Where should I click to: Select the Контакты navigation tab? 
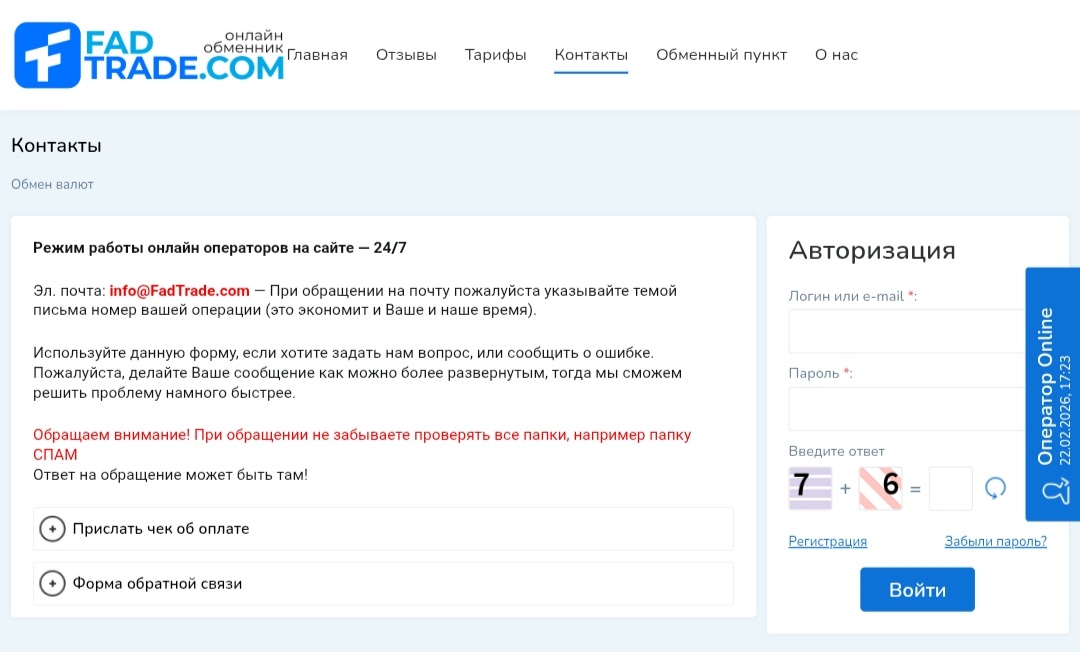[591, 55]
